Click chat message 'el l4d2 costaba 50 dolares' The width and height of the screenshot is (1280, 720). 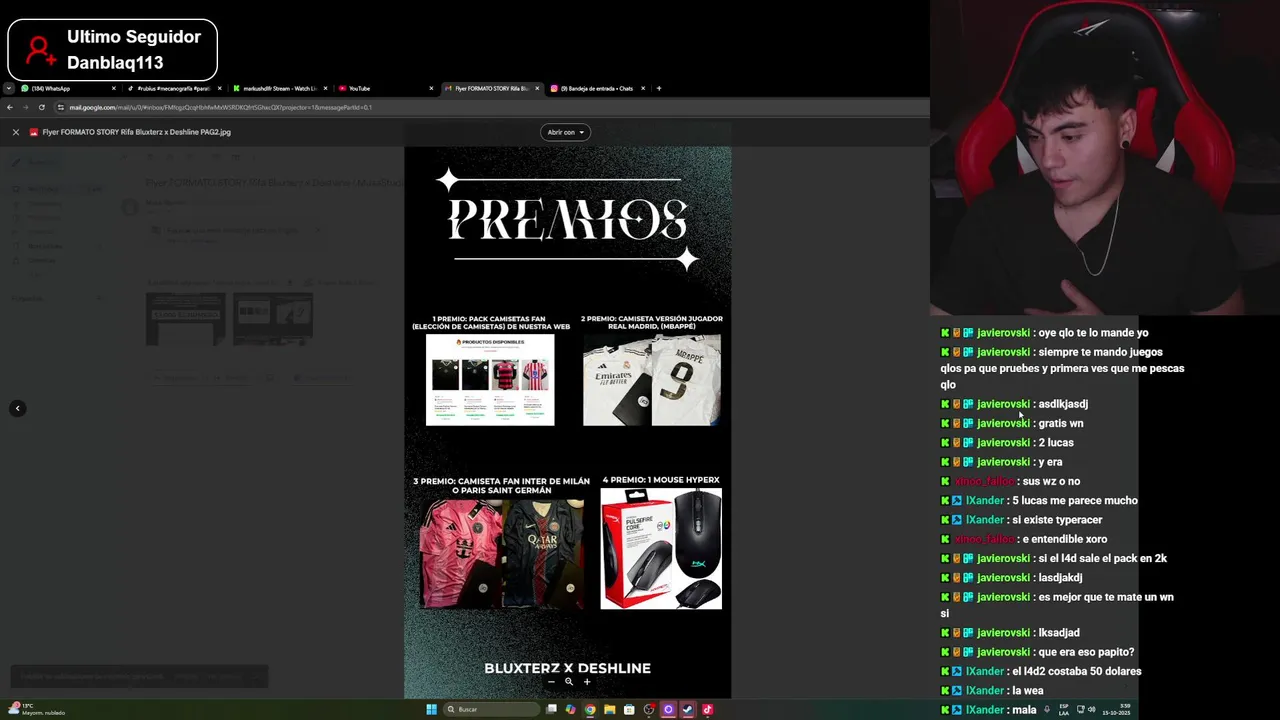(1076, 671)
